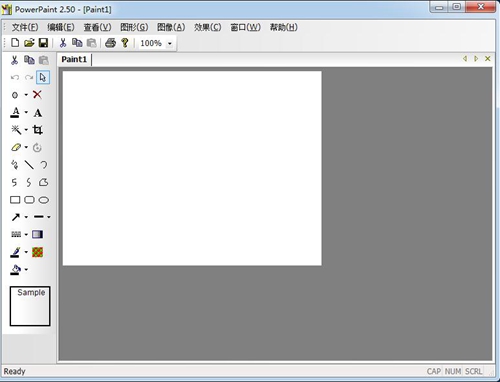Expand the dash pattern dropdown arrow
Screen dimensions: 500x382
coord(26,234)
